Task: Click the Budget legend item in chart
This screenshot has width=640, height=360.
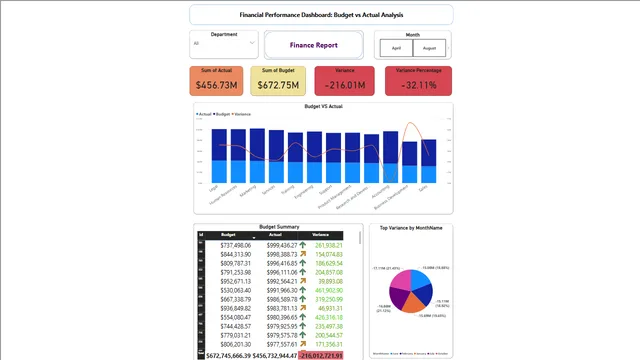Action: [x=222, y=114]
